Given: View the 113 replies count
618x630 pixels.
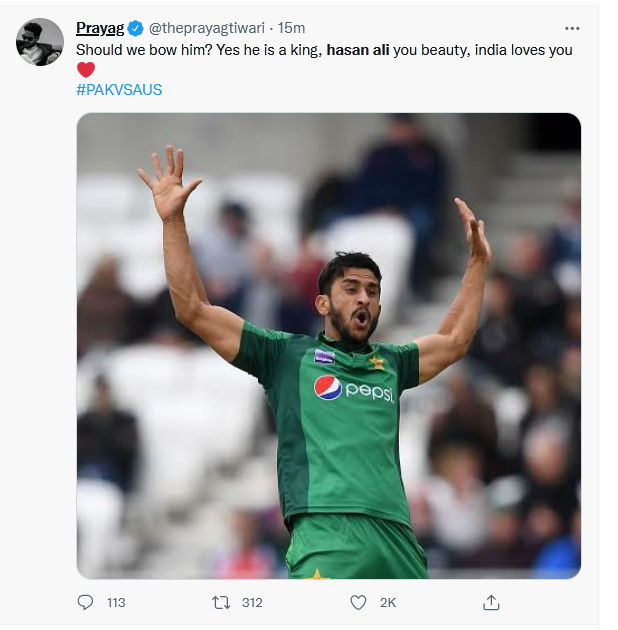Looking at the screenshot, I should pyautogui.click(x=116, y=603).
